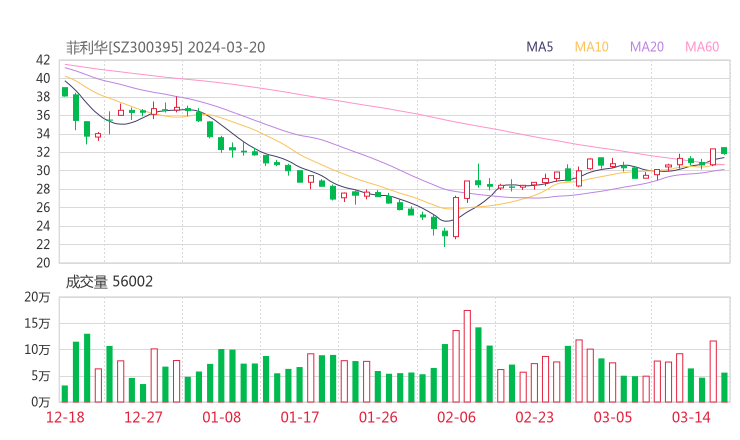
Task: Click the chart title 菲利华[SZ300395] 2024-03-20
Action: click(x=165, y=47)
